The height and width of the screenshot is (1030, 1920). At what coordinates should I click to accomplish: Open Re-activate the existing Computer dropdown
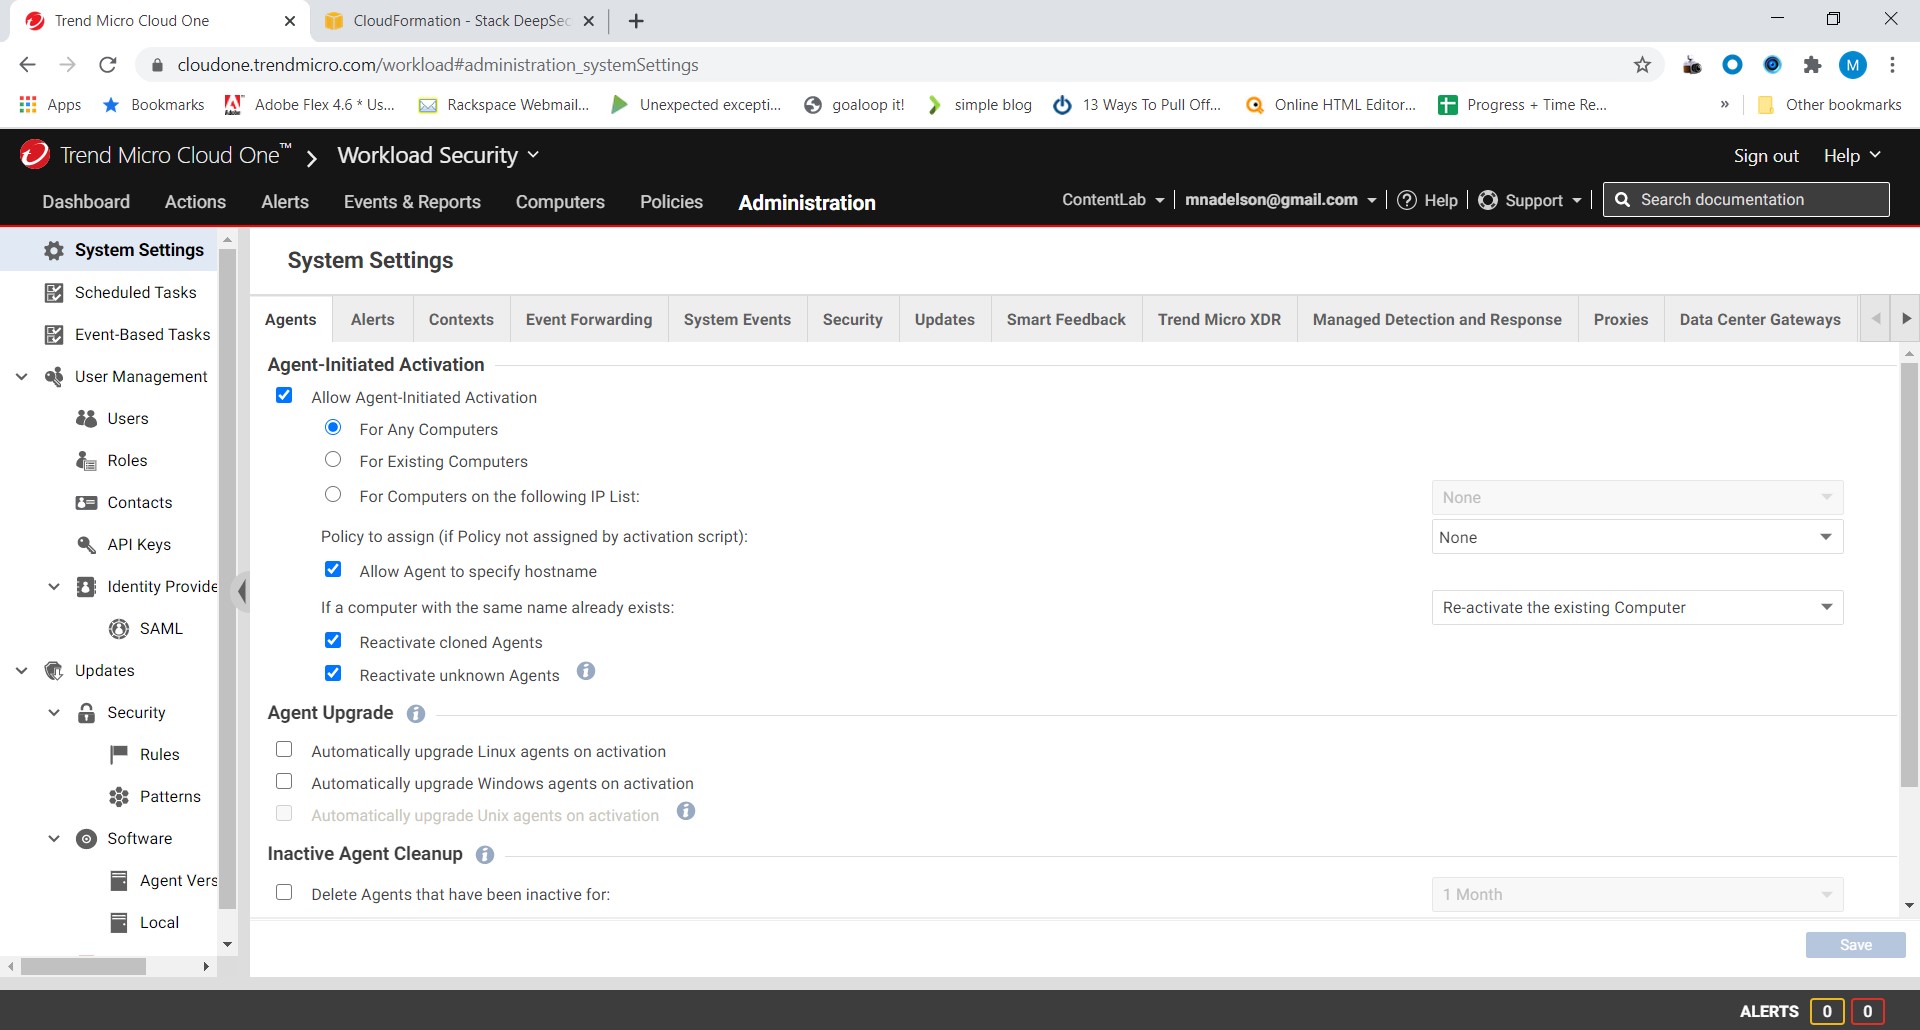click(1637, 607)
